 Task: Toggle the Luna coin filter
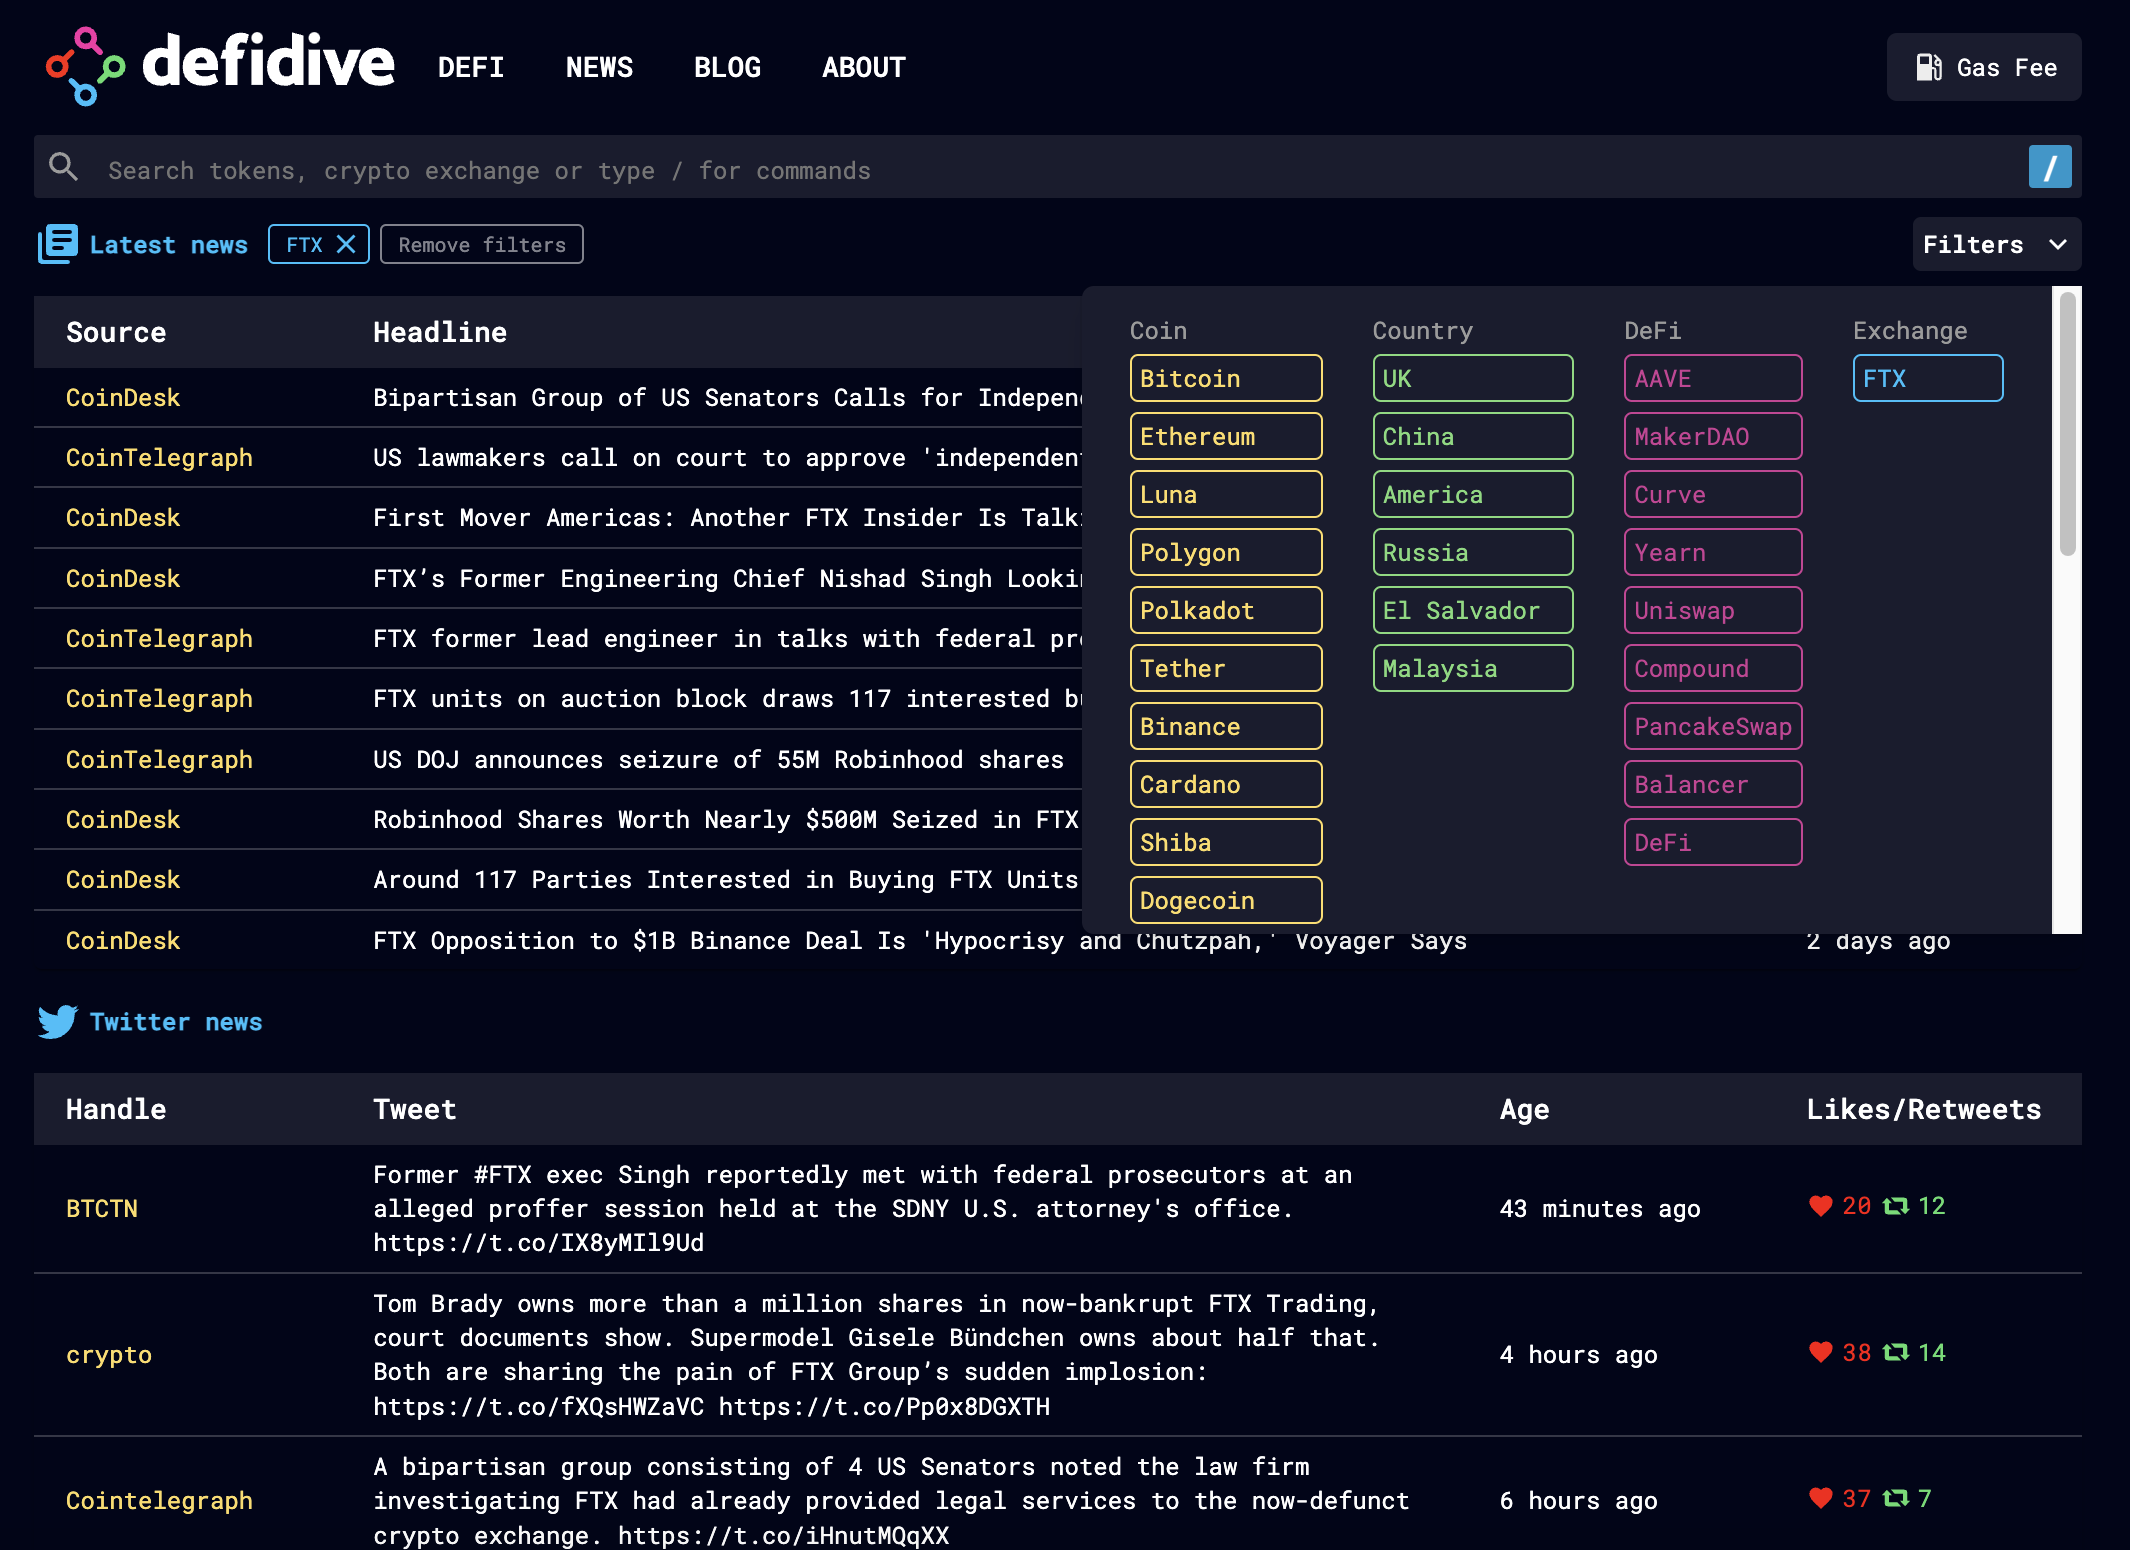[1226, 494]
